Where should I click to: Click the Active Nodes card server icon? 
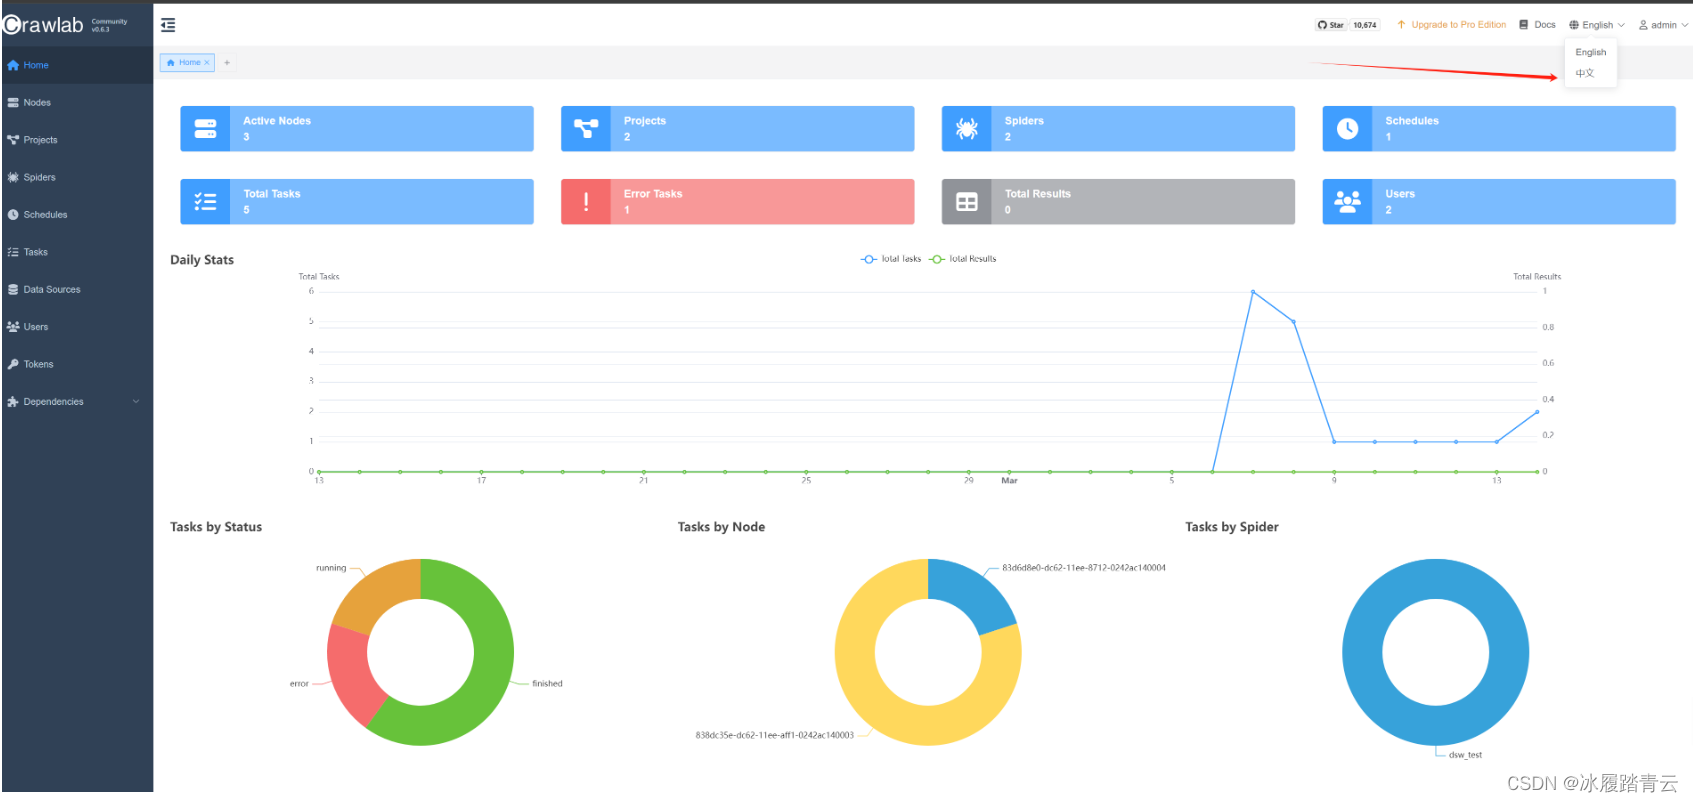(x=205, y=129)
